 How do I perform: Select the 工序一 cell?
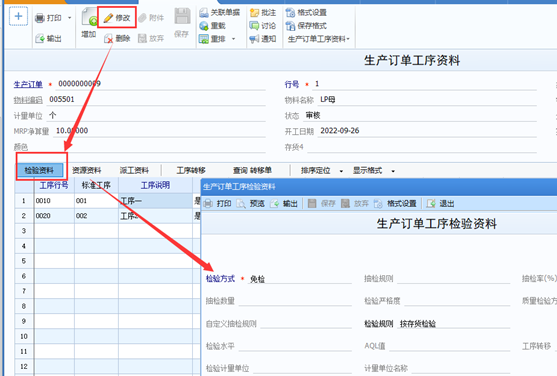[x=156, y=201]
